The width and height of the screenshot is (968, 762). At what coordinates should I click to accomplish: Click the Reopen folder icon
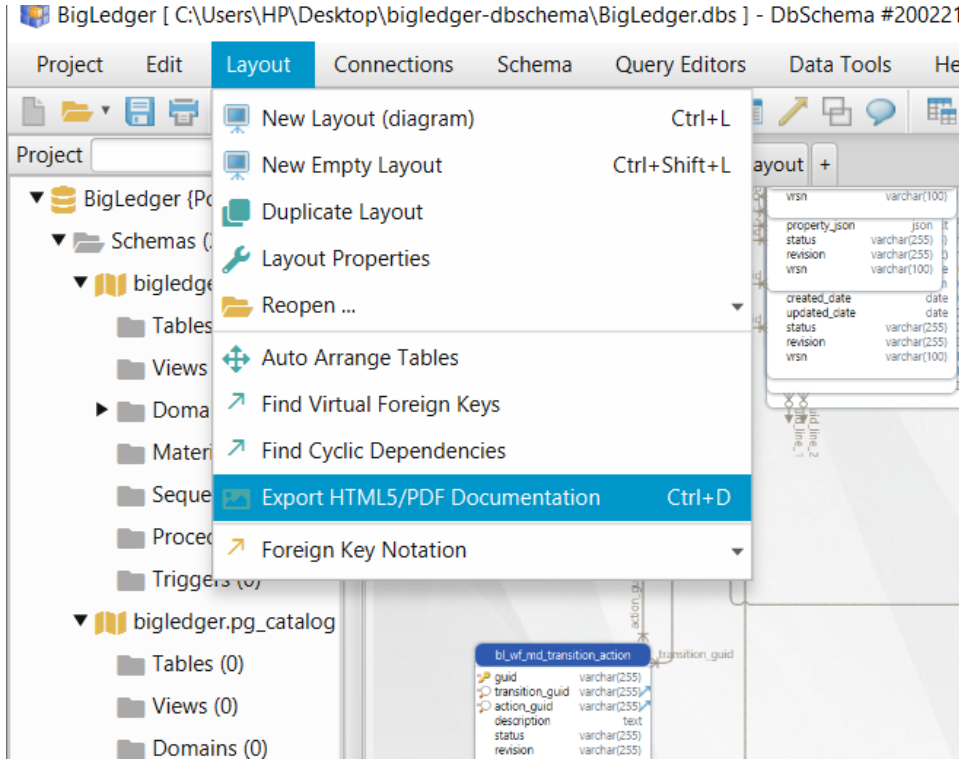[x=237, y=306]
